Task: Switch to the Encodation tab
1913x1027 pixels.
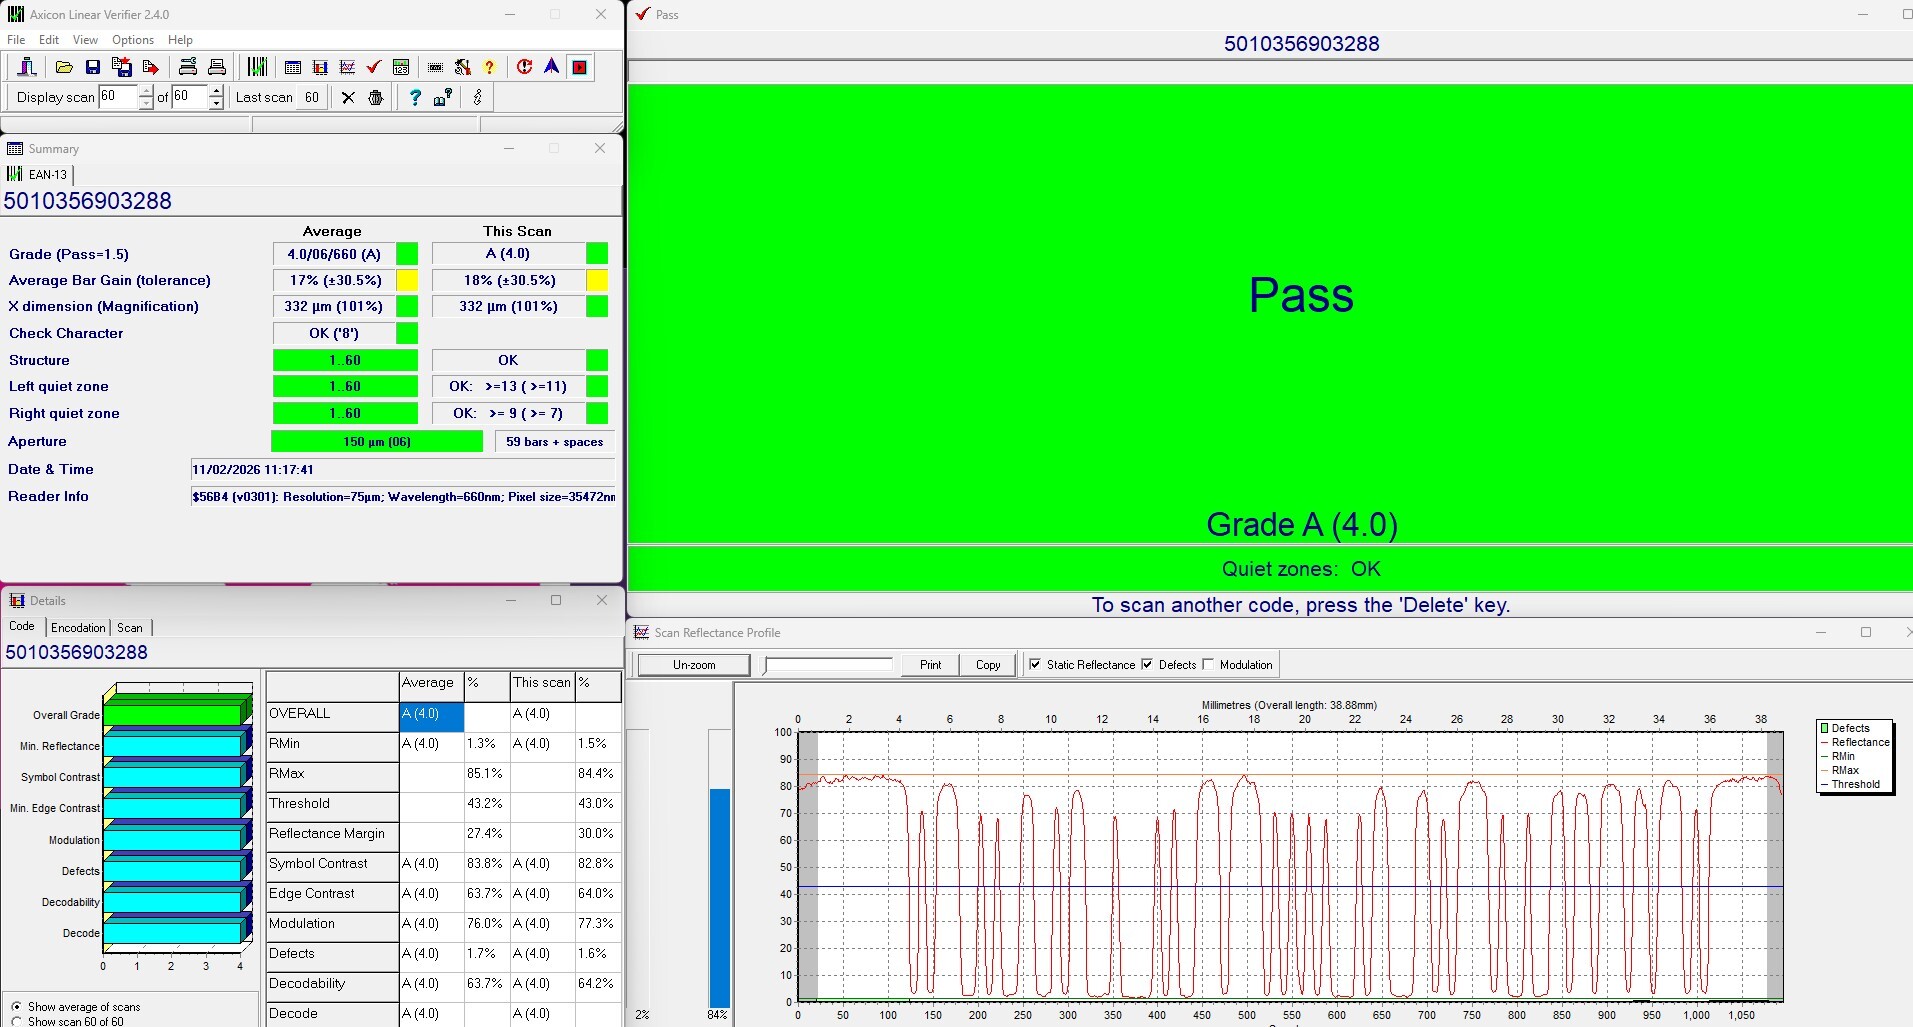Action: 78,627
